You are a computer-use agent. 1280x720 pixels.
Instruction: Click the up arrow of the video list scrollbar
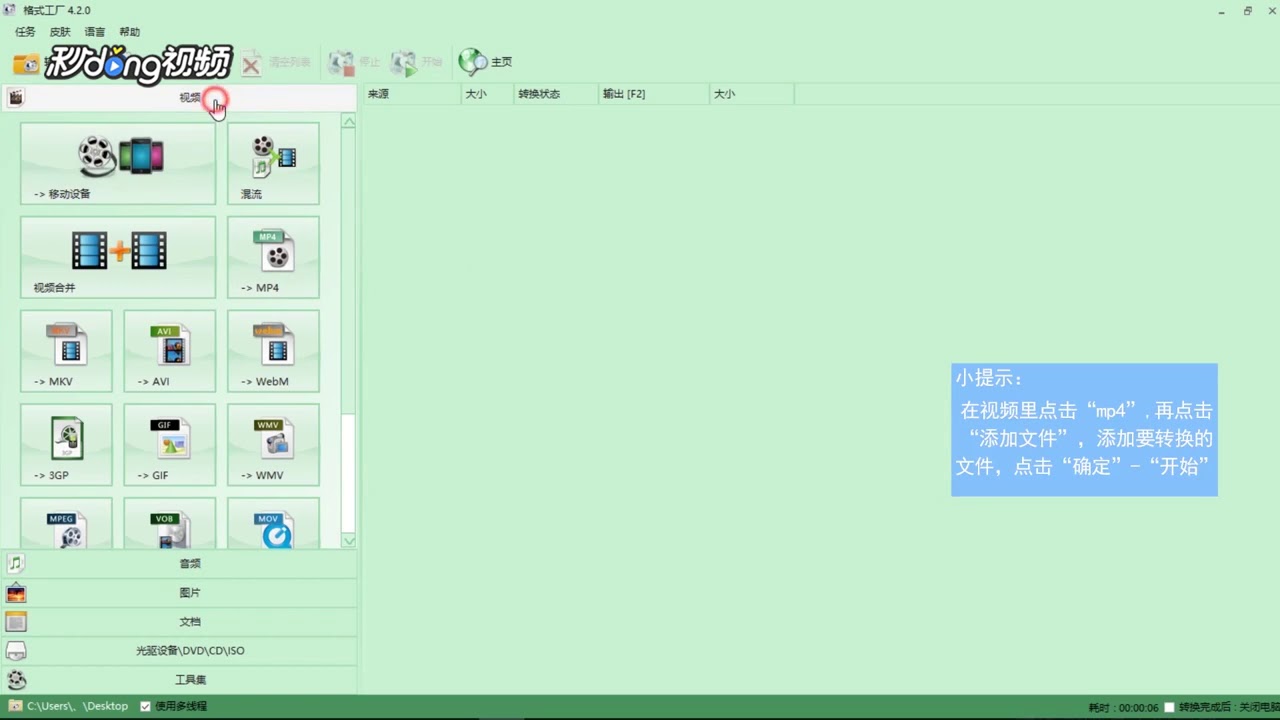tap(348, 121)
